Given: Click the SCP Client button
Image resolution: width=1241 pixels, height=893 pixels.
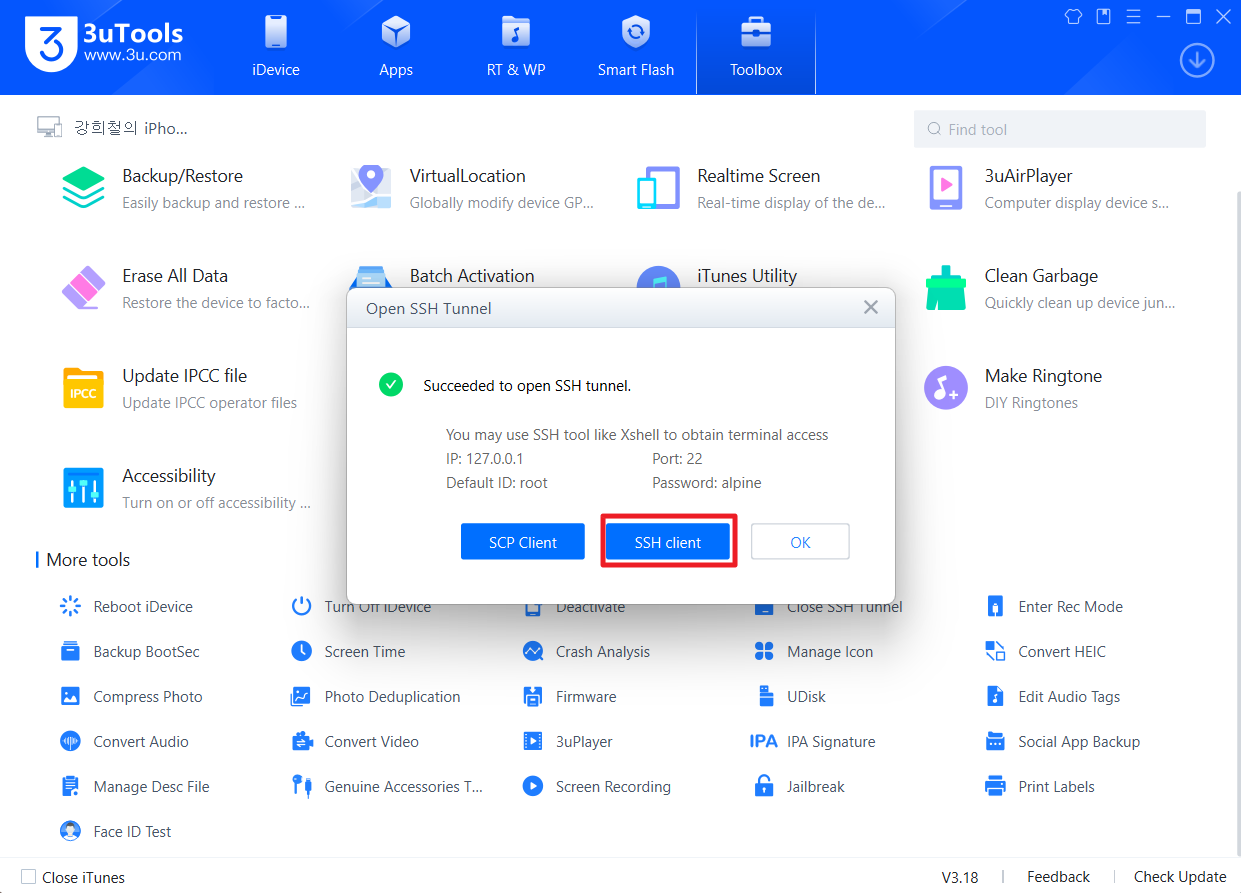Looking at the screenshot, I should coord(523,542).
